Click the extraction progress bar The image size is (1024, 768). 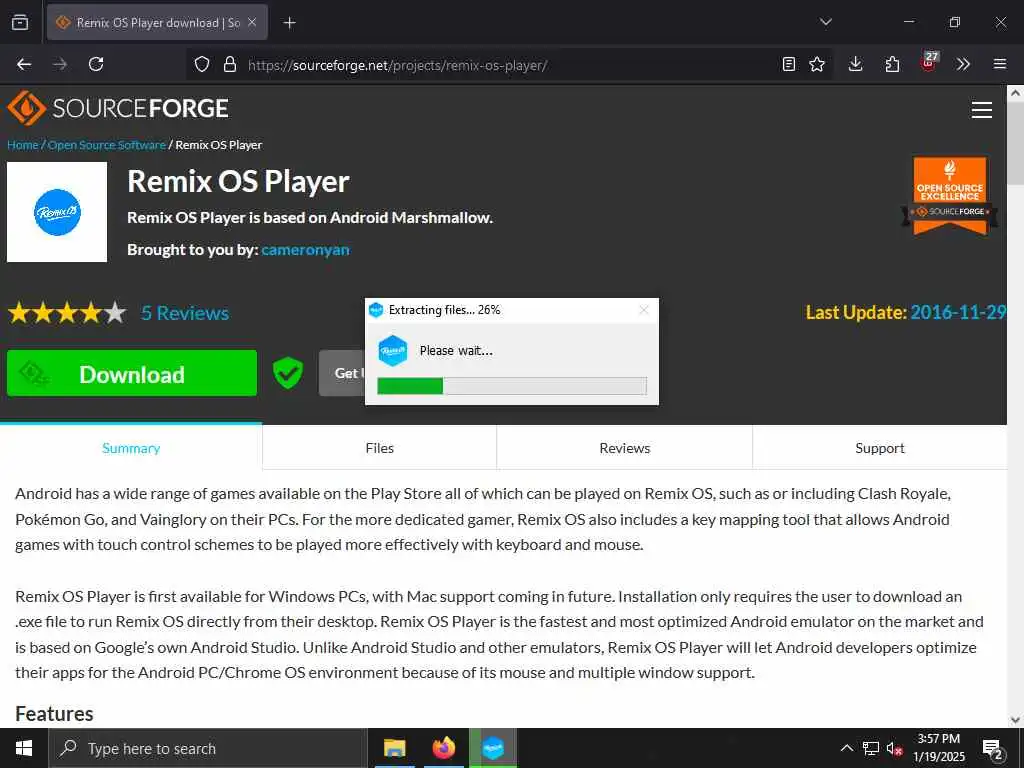tap(512, 386)
